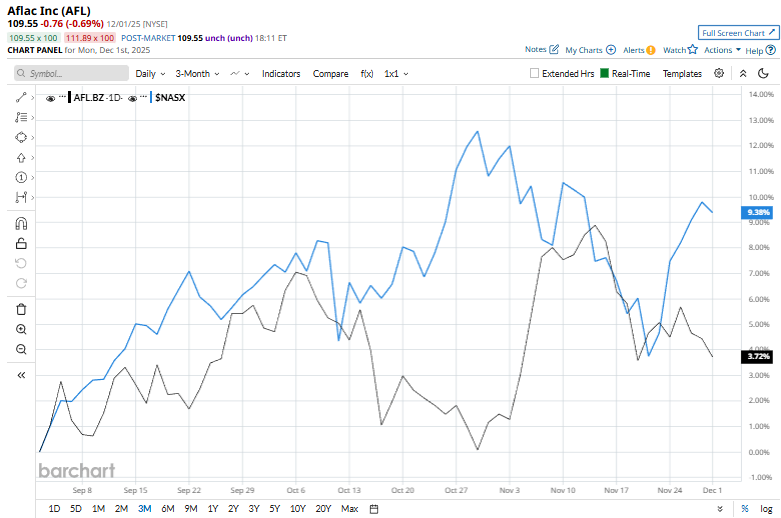Select the 5Y time range
The width and height of the screenshot is (781, 518).
tap(274, 509)
